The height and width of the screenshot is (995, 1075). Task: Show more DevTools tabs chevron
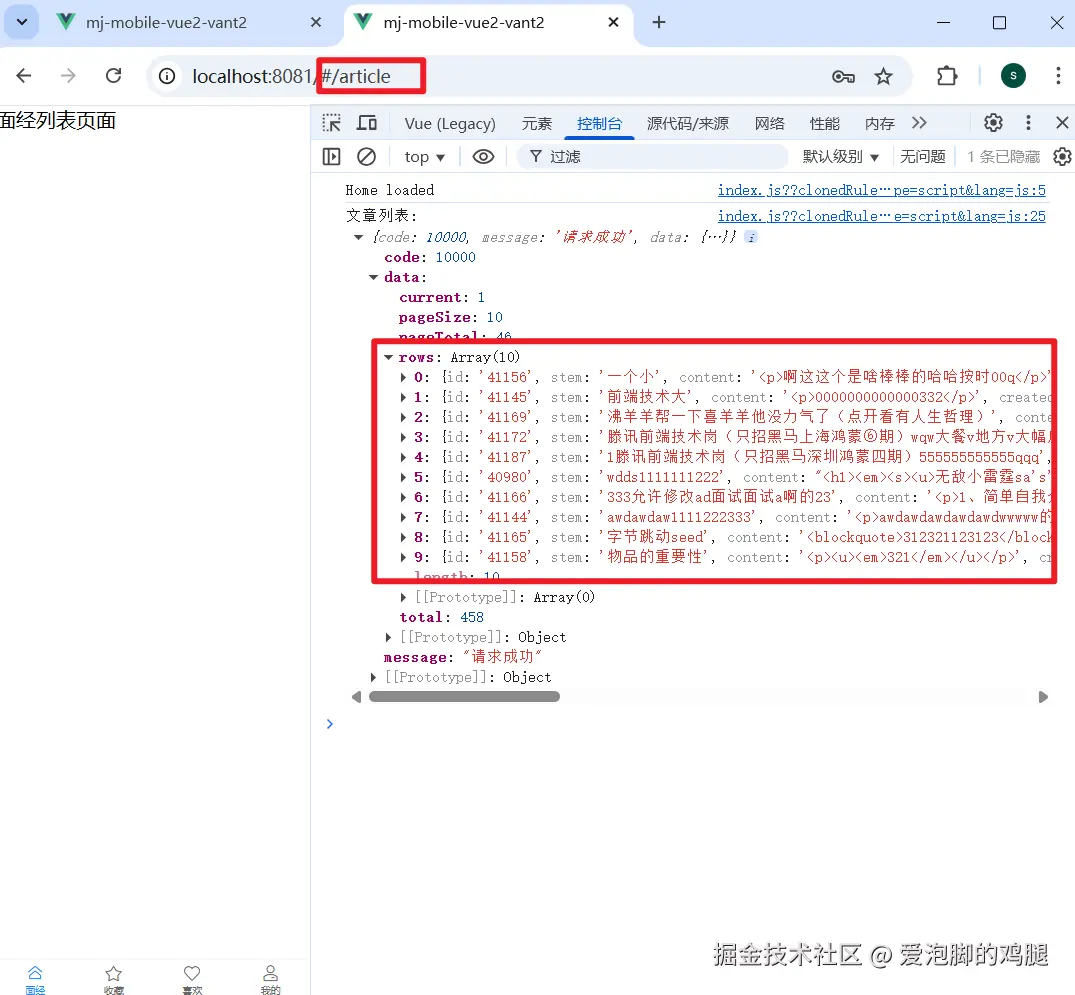coord(919,123)
